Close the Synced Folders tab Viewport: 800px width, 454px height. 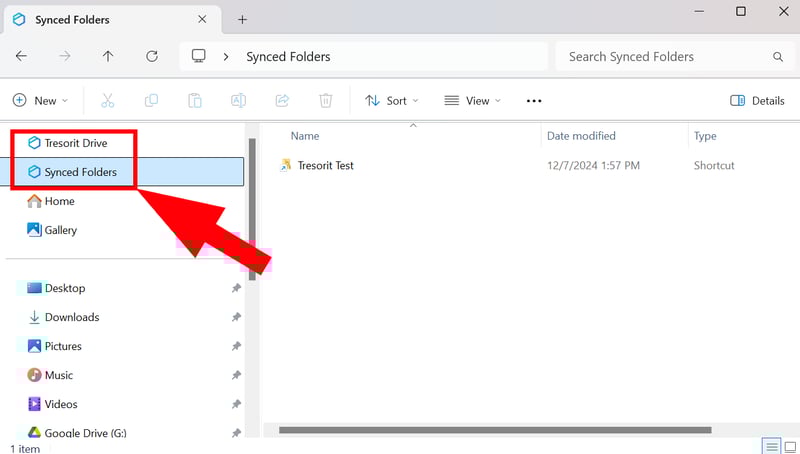pos(202,19)
